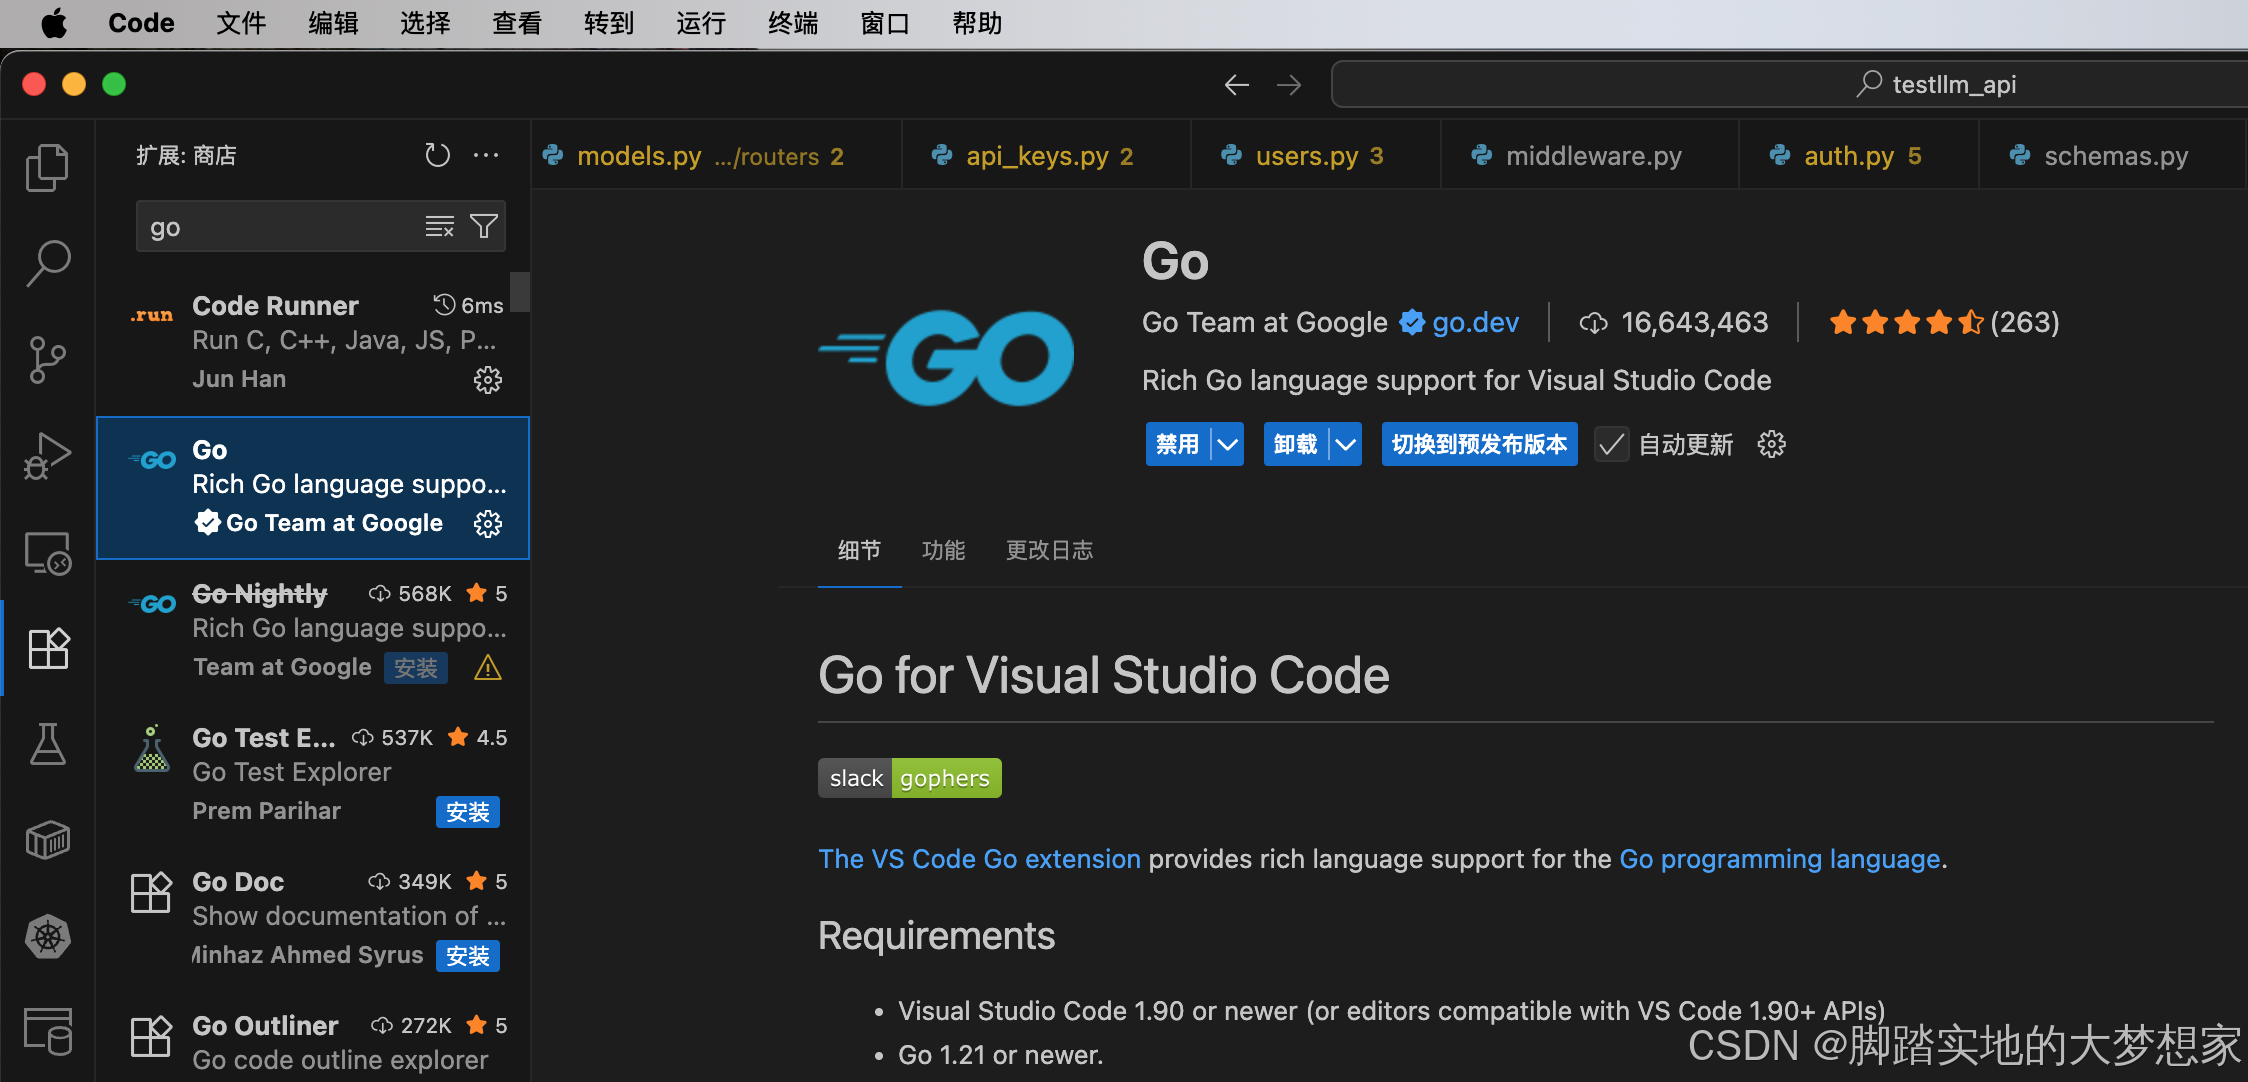Screen dimensions: 2248x1082
Task: Click the extensions list scrollbar thumb
Action: click(x=519, y=292)
